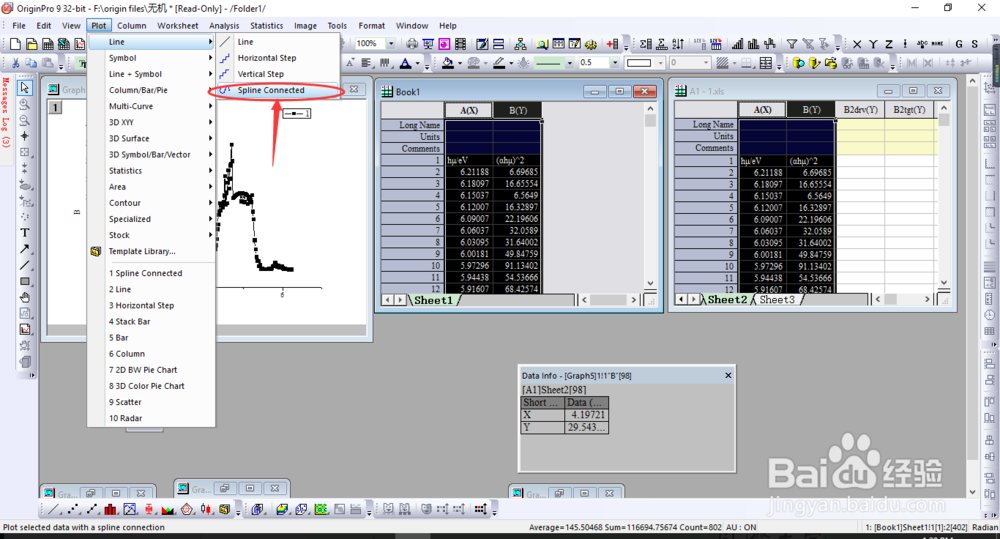Click cell value 6.21188 in Book1
This screenshot has height=539, width=1000.
[469, 172]
